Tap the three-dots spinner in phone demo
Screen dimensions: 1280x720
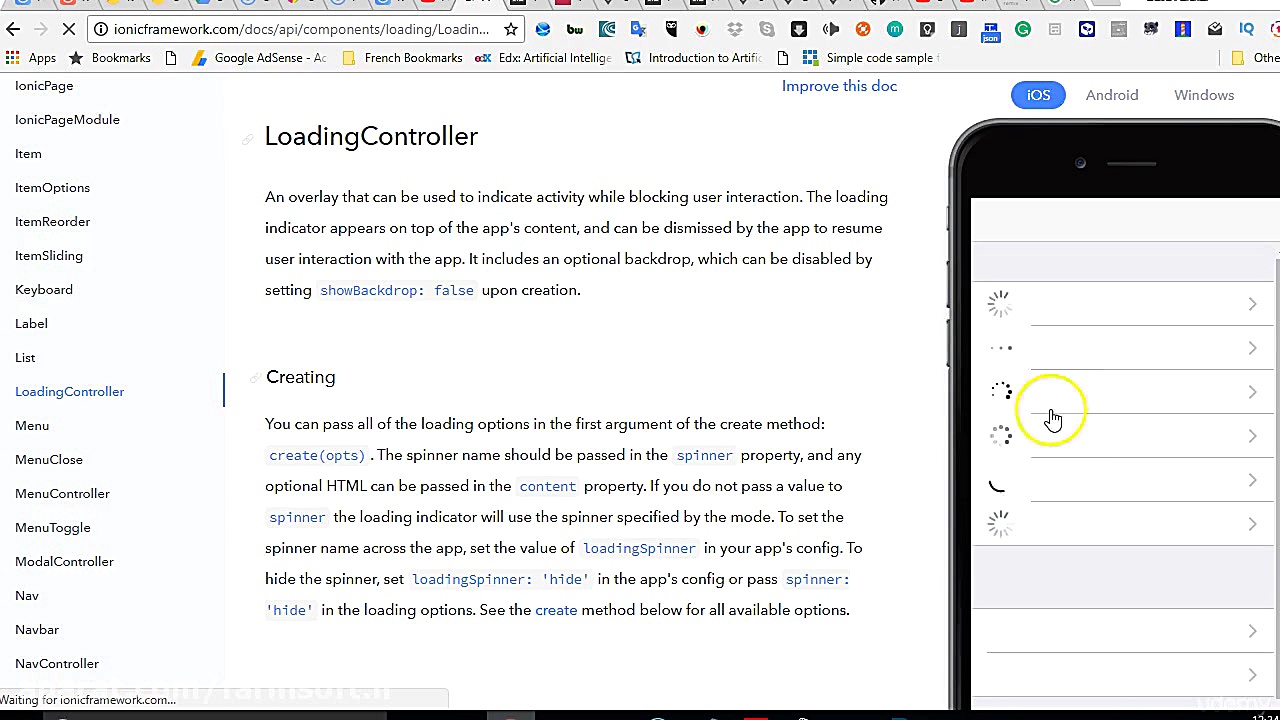pyautogui.click(x=1001, y=348)
